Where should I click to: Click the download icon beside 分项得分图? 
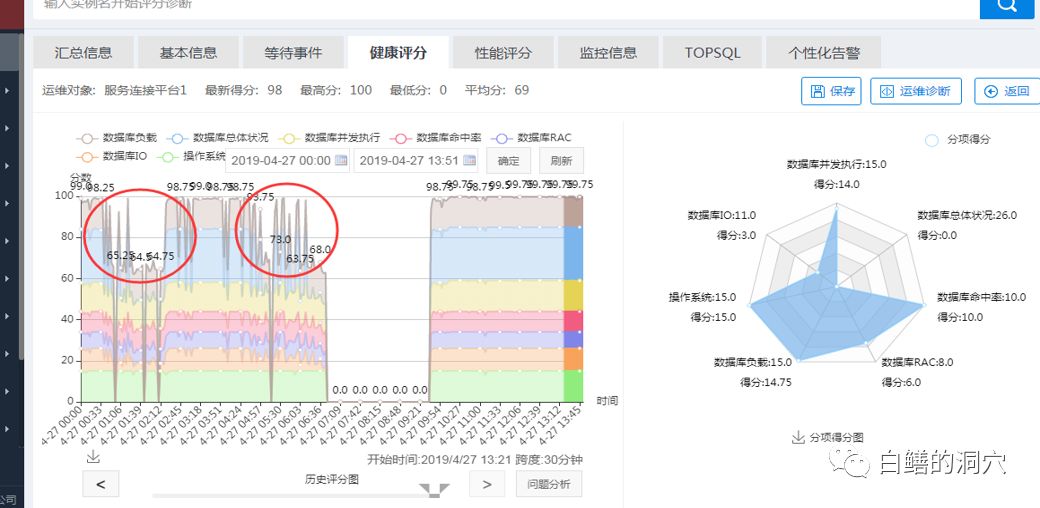pyautogui.click(x=799, y=437)
